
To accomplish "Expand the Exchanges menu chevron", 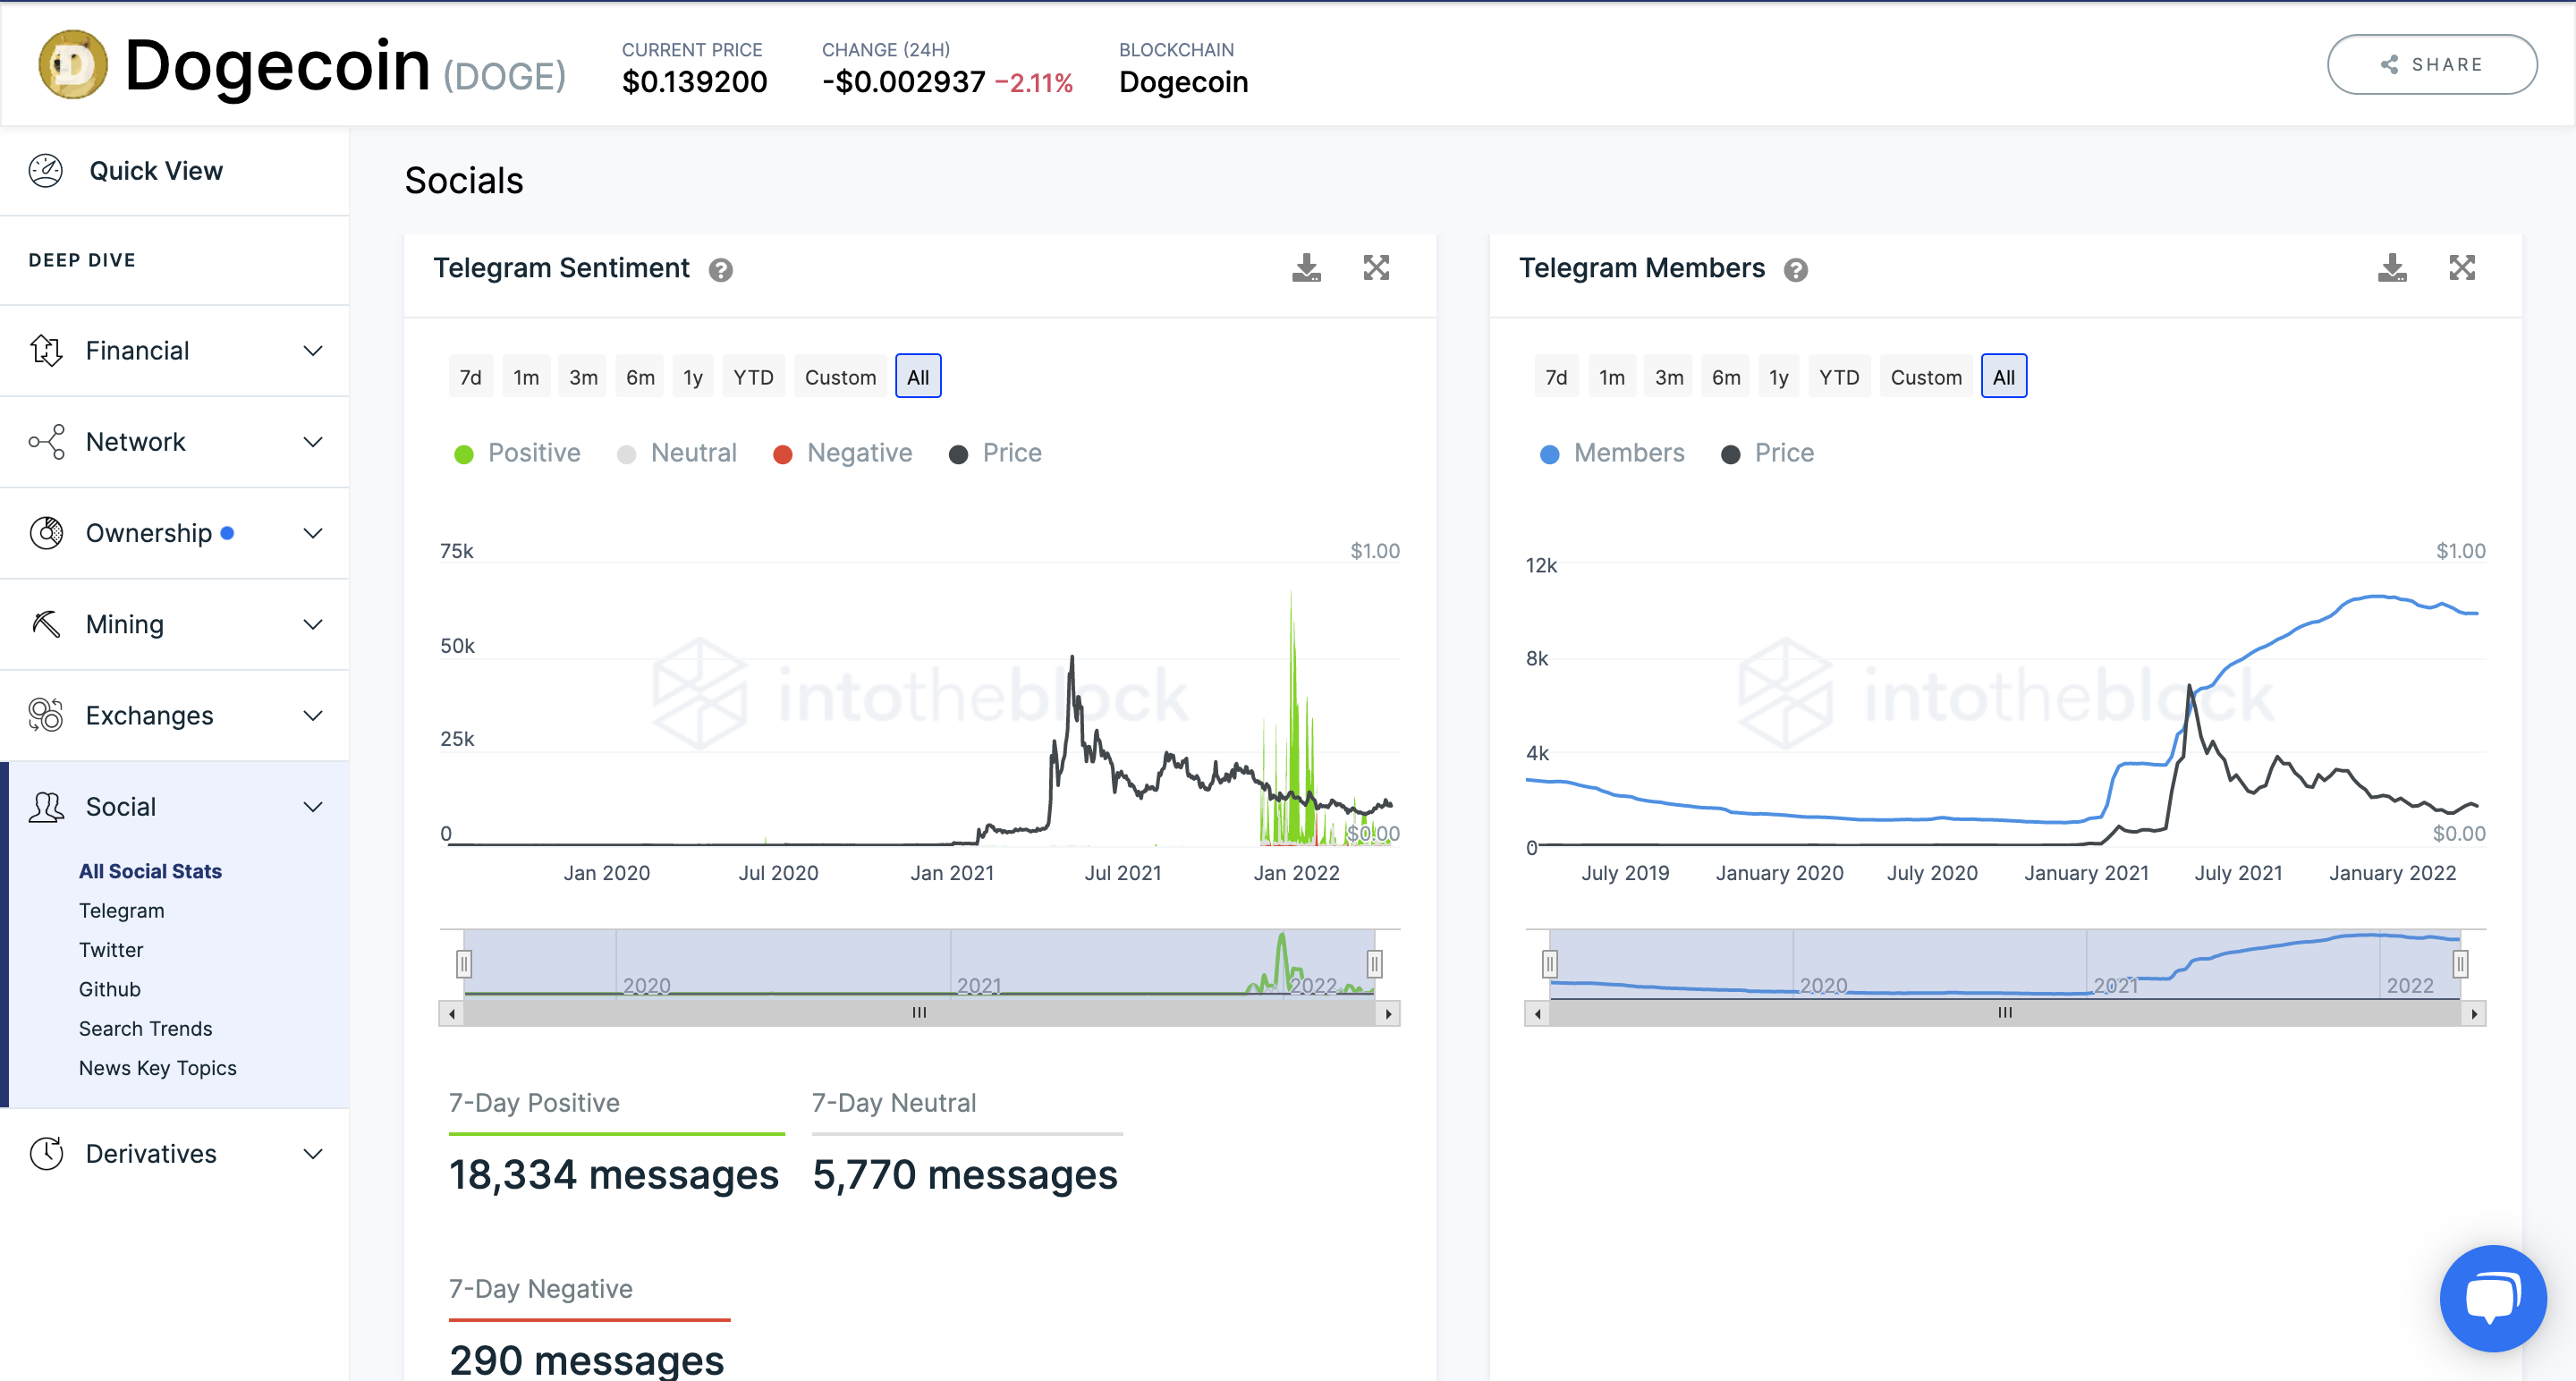I will [x=313, y=715].
